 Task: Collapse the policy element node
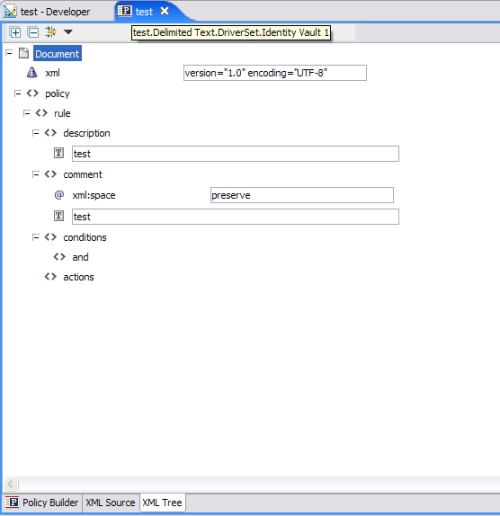point(18,93)
